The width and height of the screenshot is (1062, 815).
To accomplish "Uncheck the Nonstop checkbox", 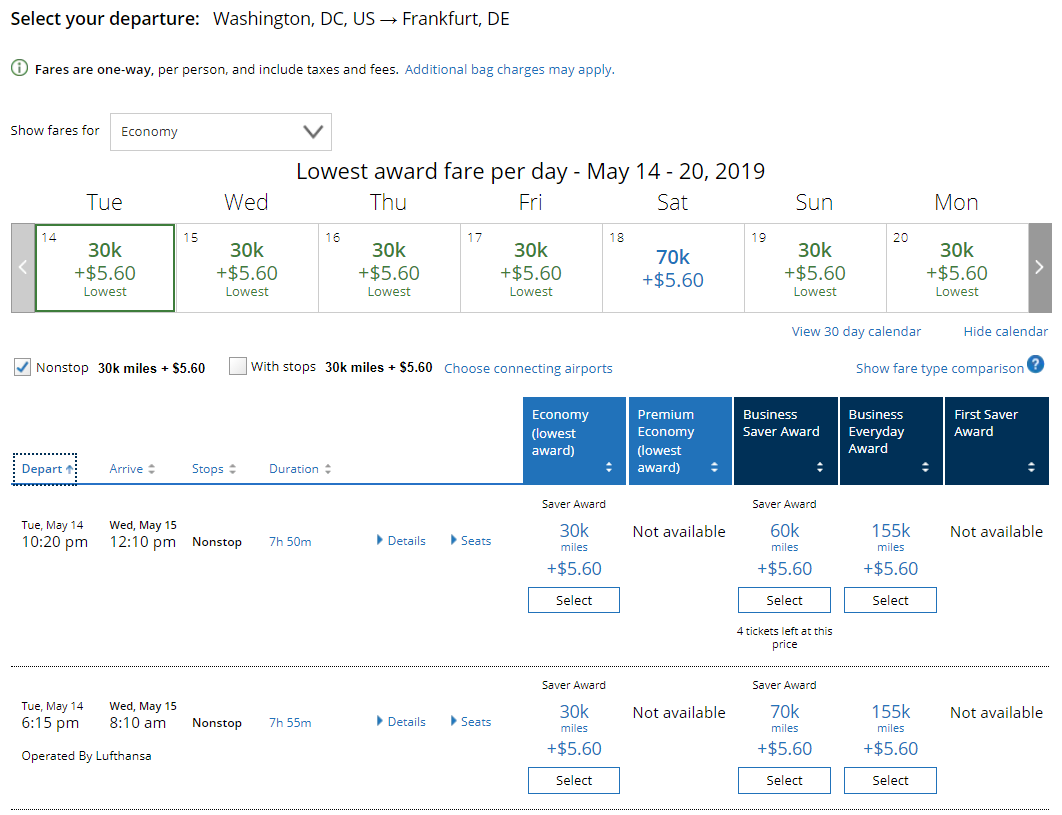I will point(22,367).
